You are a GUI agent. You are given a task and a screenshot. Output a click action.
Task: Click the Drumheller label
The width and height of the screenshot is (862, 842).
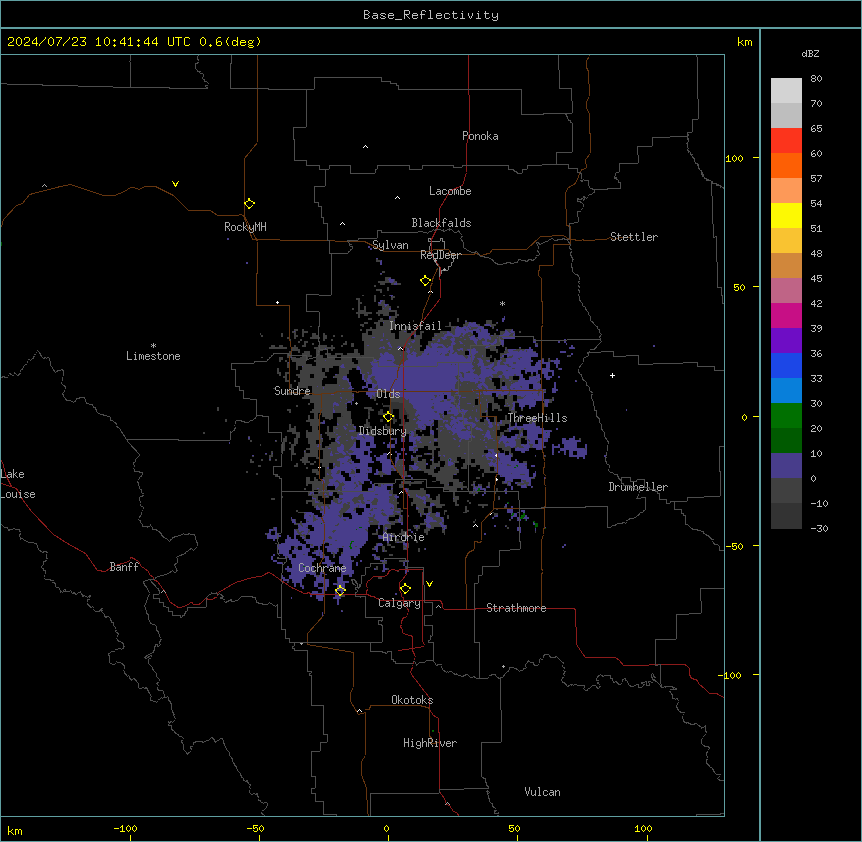[x=638, y=487]
